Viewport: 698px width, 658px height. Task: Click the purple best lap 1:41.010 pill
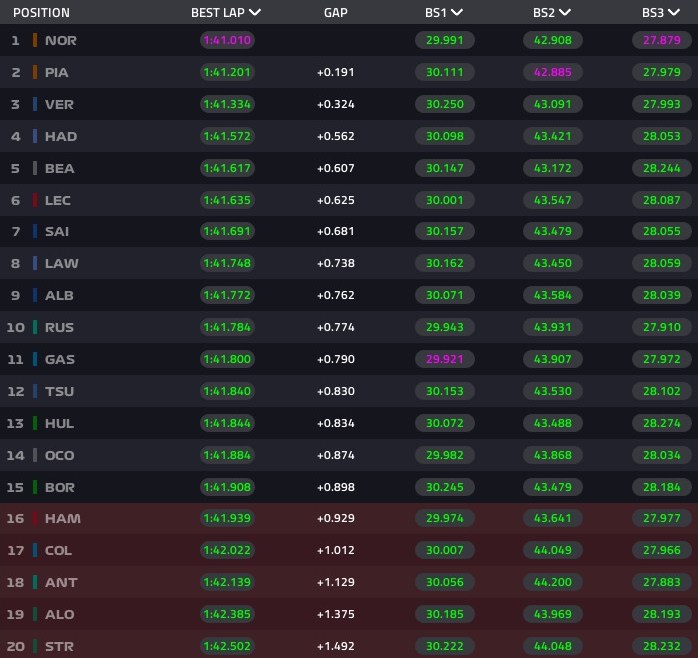coord(227,40)
